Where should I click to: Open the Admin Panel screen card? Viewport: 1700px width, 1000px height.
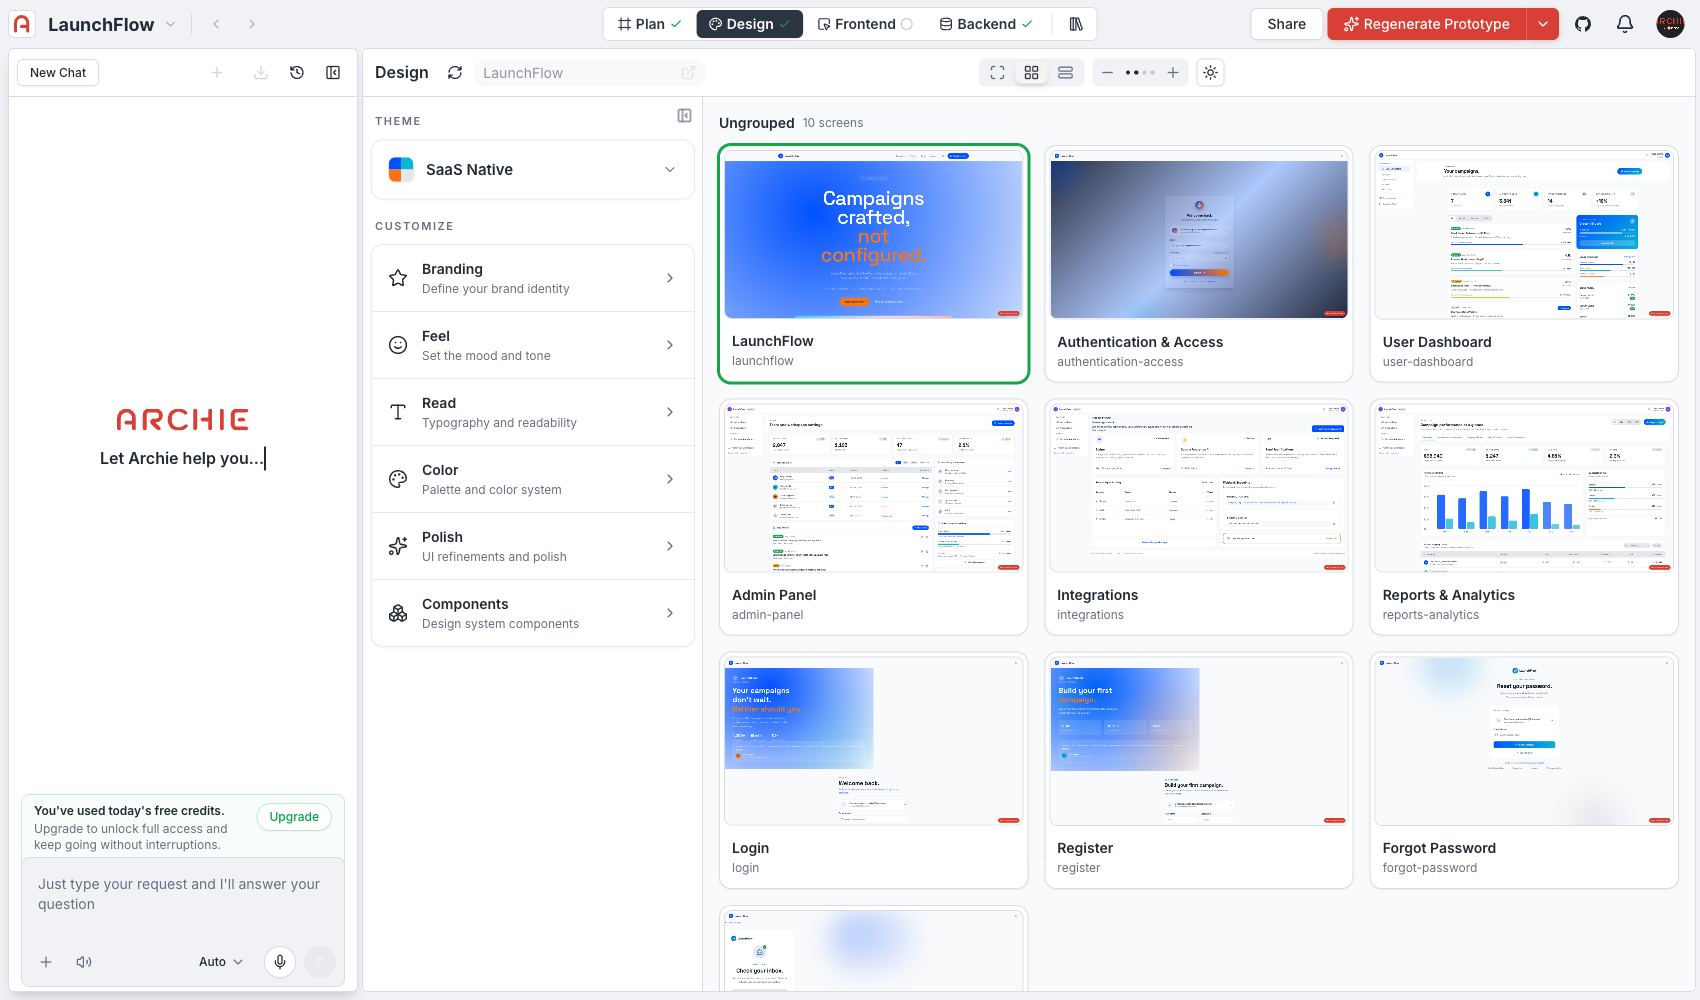[873, 517]
